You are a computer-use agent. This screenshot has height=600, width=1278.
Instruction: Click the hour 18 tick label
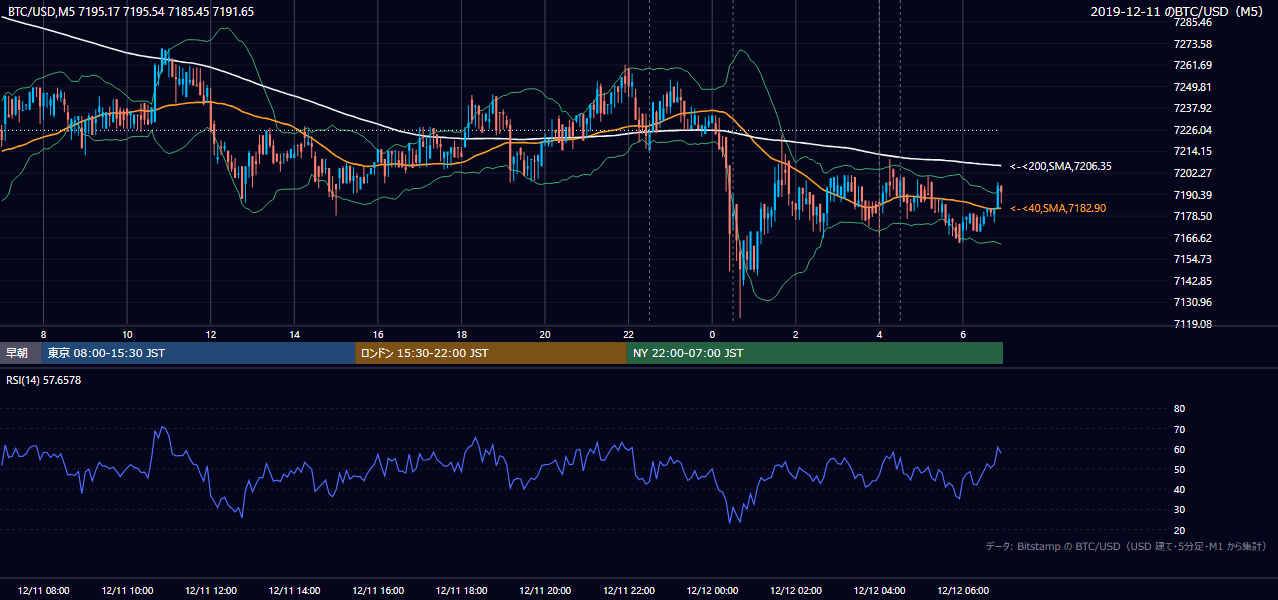pos(461,334)
